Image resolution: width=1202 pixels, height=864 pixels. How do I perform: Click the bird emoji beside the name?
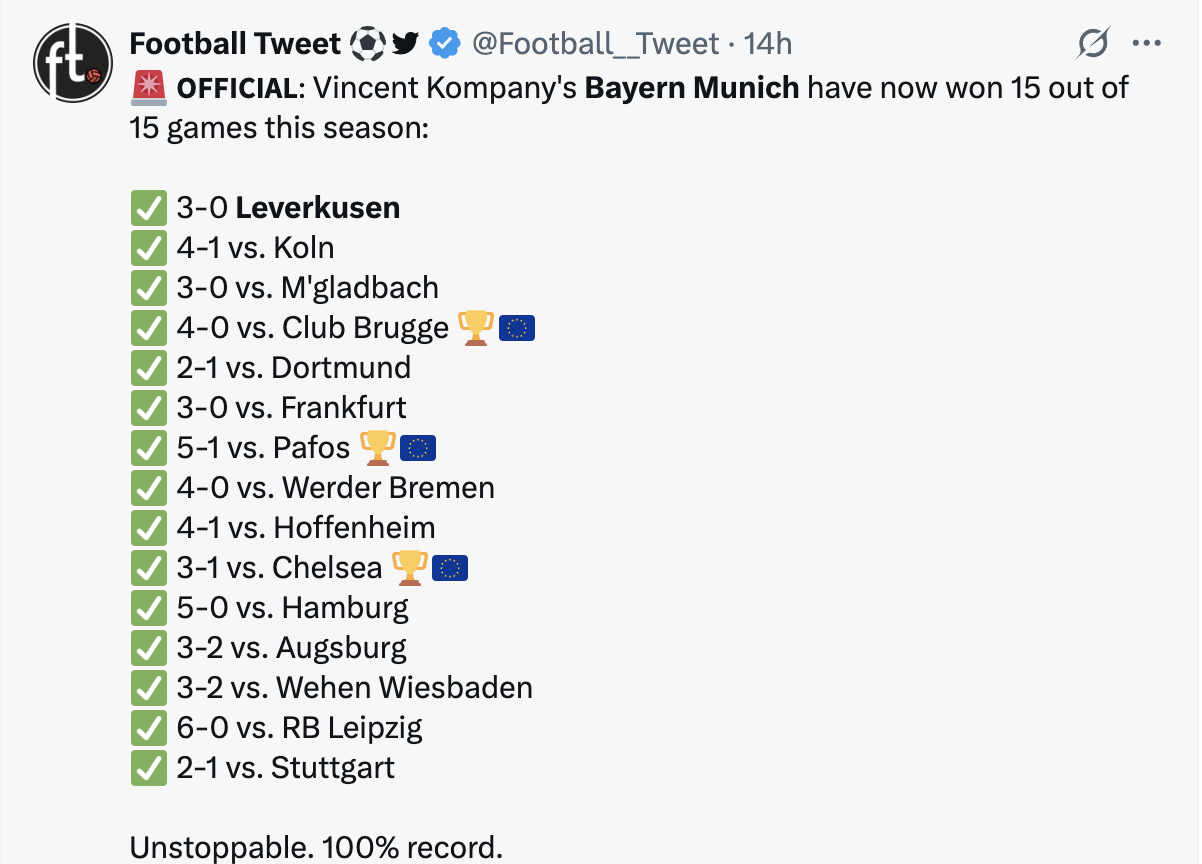[x=404, y=43]
